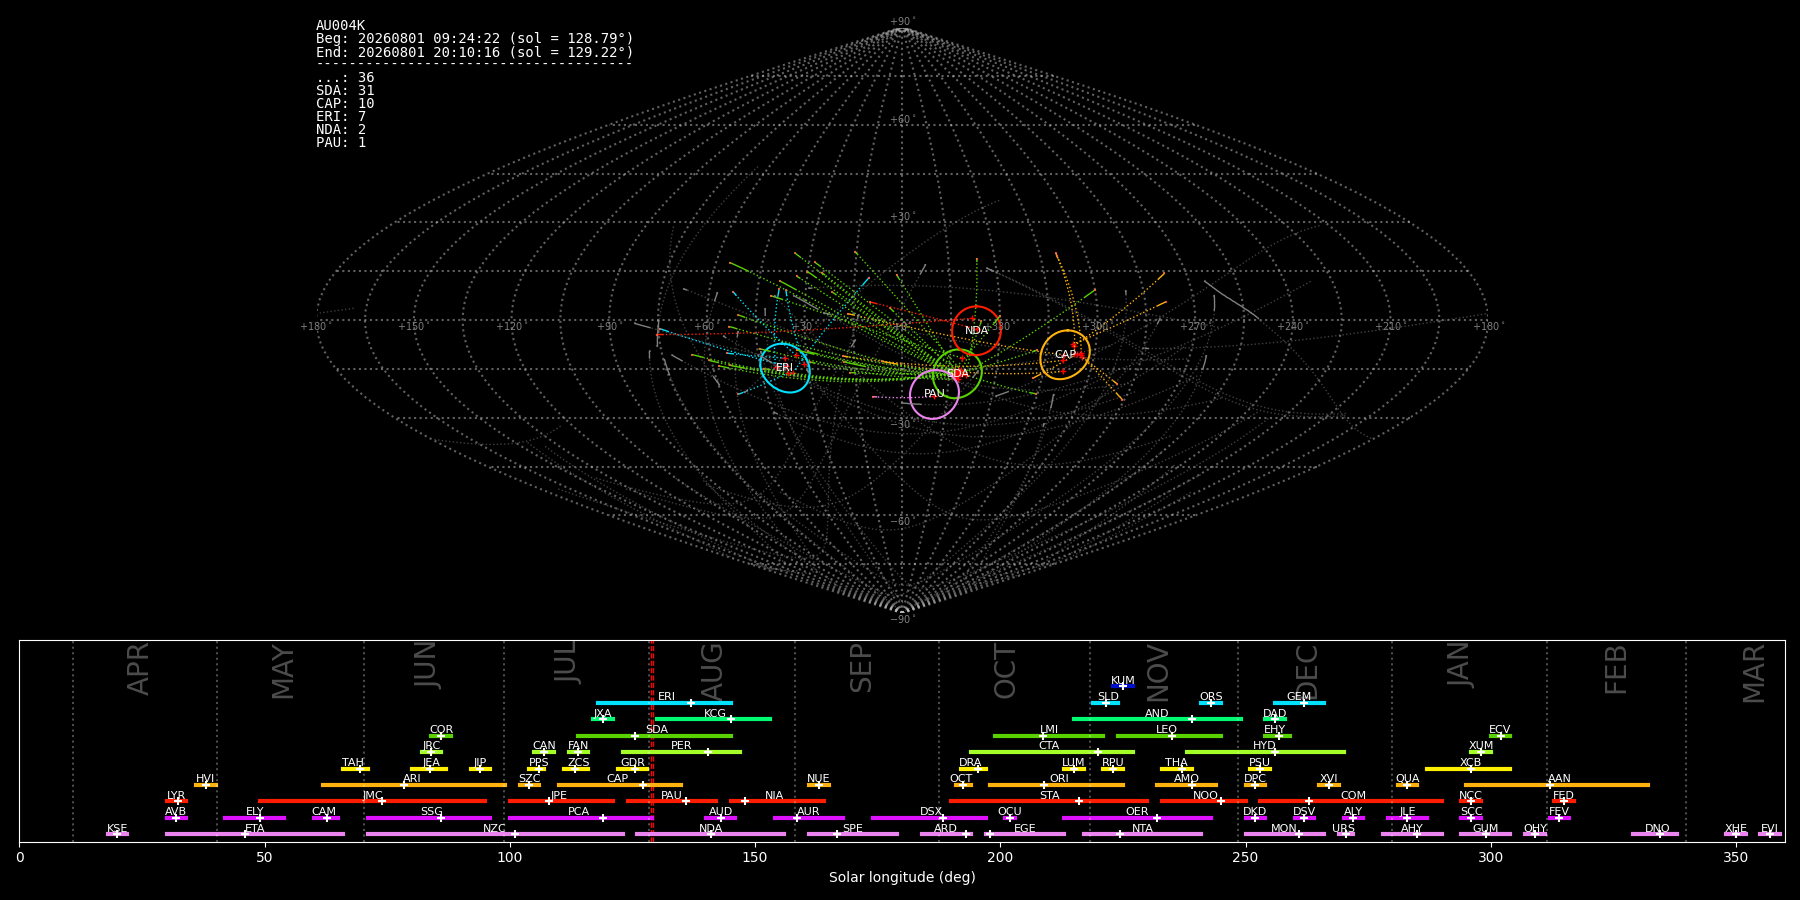The image size is (1800, 900).
Task: Select the SPE shower bar in timeline
Action: coord(853,834)
